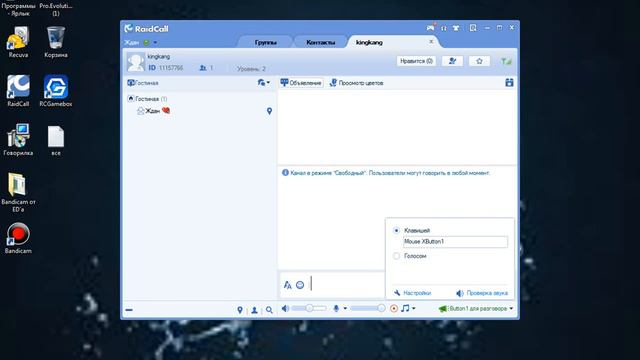Click the minus collapse icon at bottom left
Image resolution: width=640 pixels, height=360 pixels.
point(129,310)
